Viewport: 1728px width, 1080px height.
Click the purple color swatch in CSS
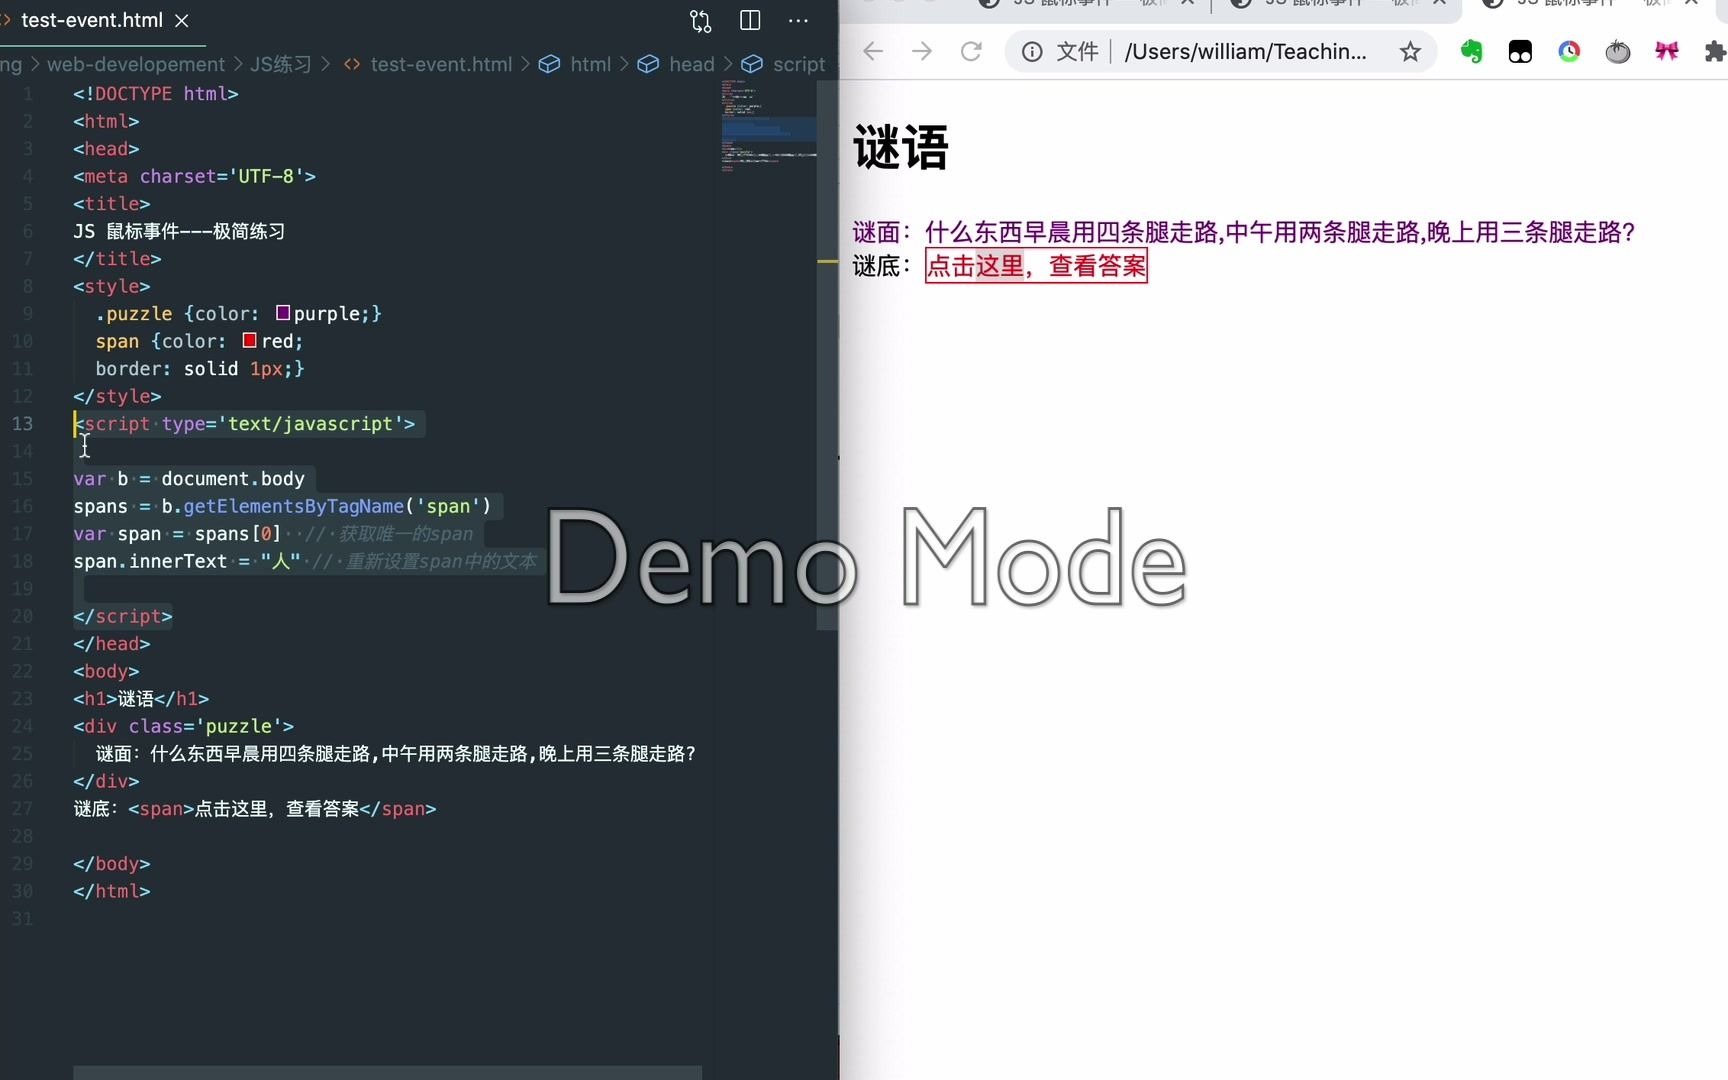(x=283, y=313)
